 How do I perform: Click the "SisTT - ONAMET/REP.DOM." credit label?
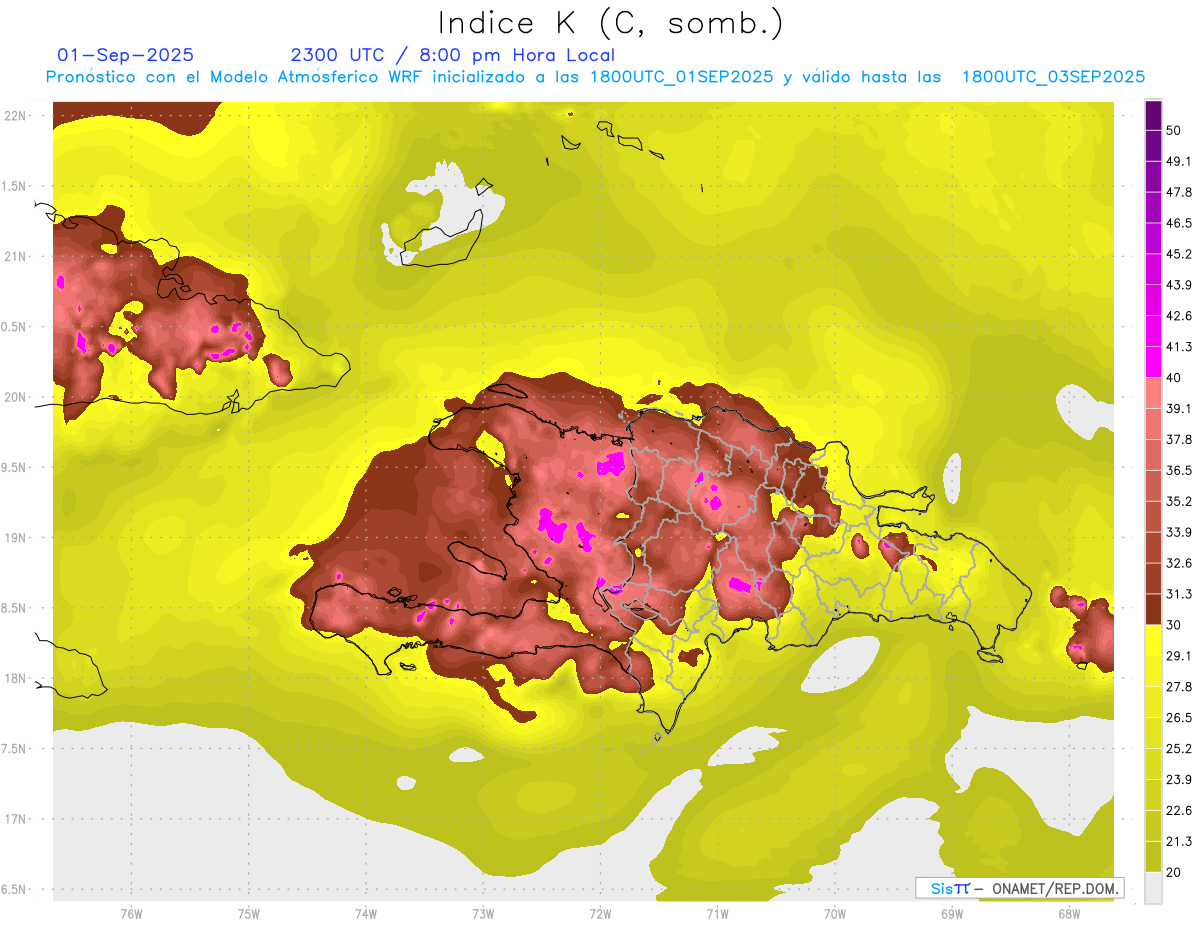[1019, 888]
